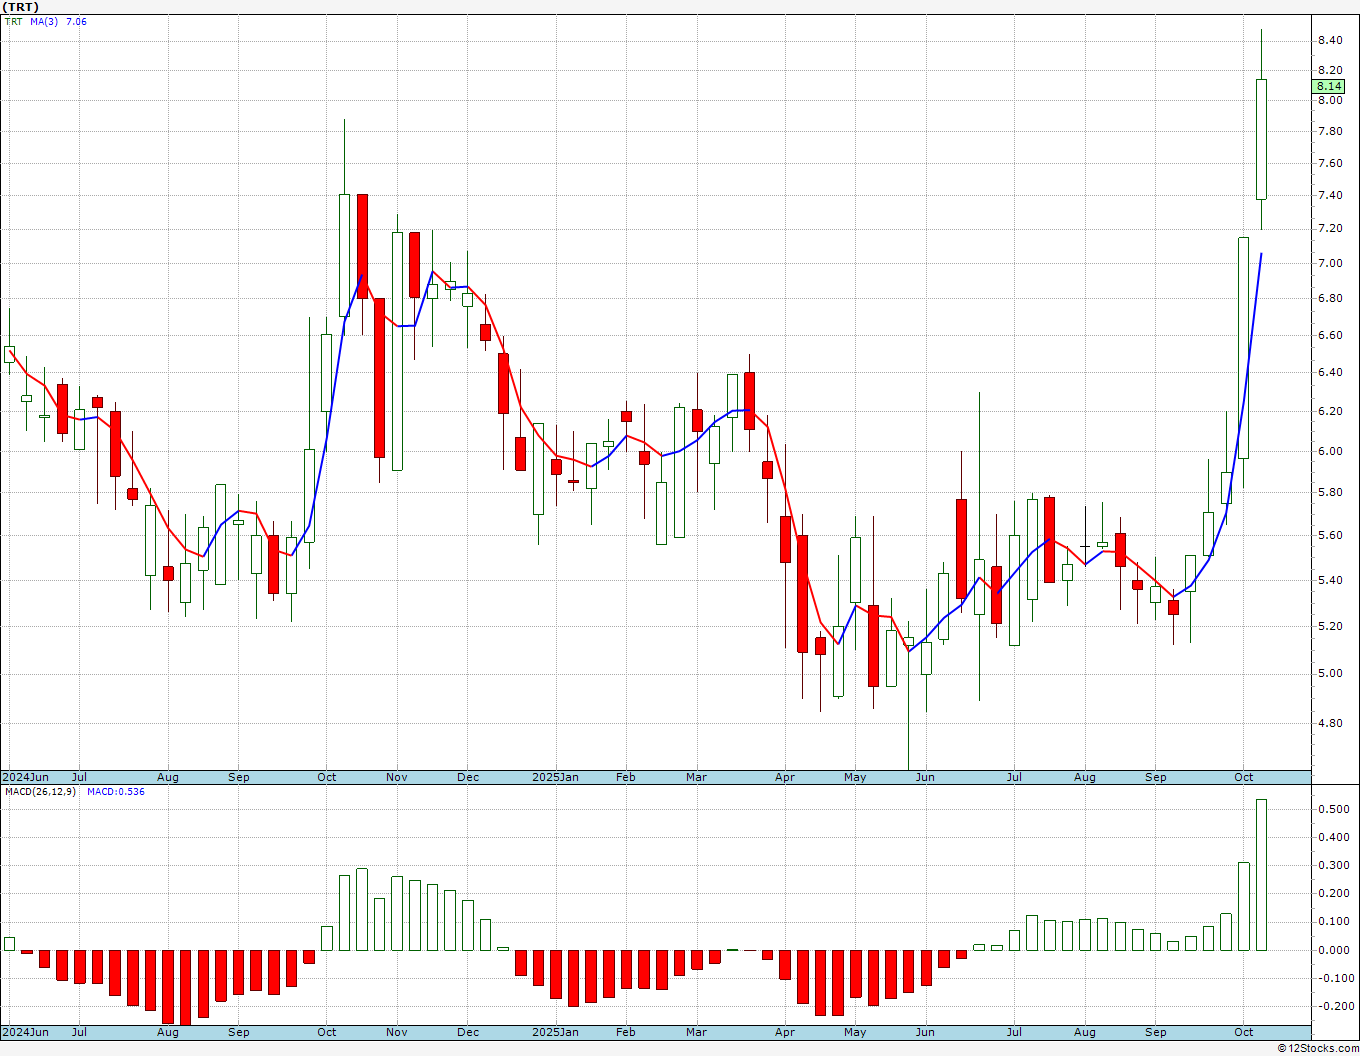Click the MACD:0.536 value label

pos(116,791)
